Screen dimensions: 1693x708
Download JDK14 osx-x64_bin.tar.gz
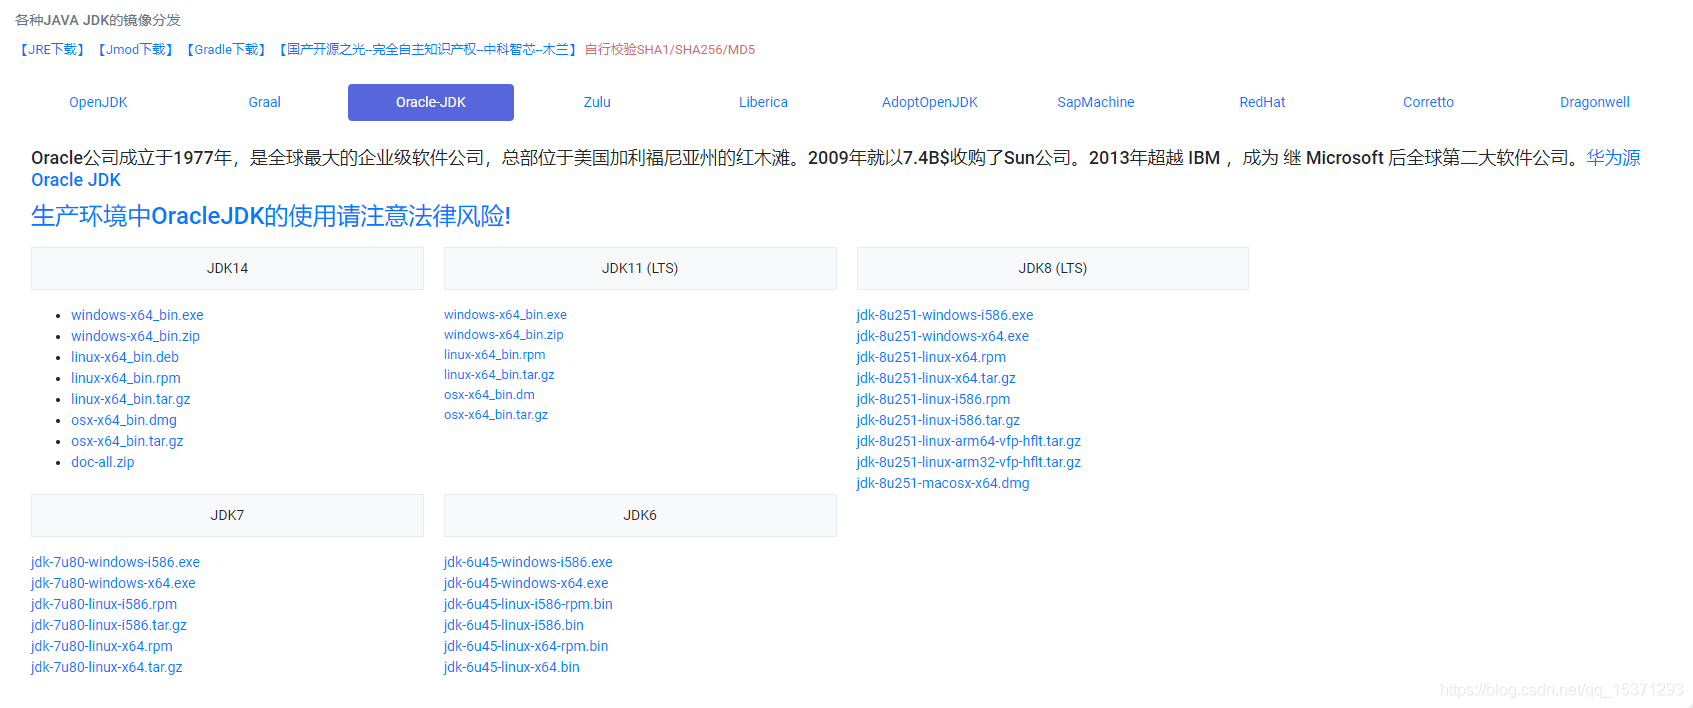coord(127,441)
